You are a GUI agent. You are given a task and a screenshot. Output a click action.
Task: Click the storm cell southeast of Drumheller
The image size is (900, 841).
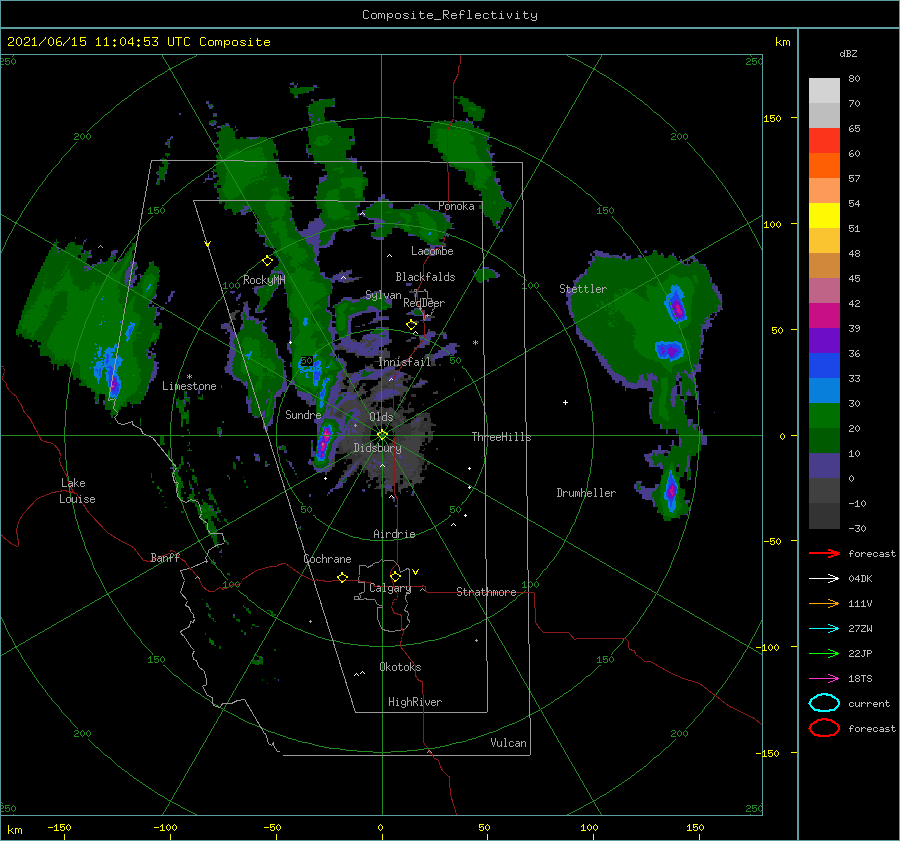coord(672,491)
